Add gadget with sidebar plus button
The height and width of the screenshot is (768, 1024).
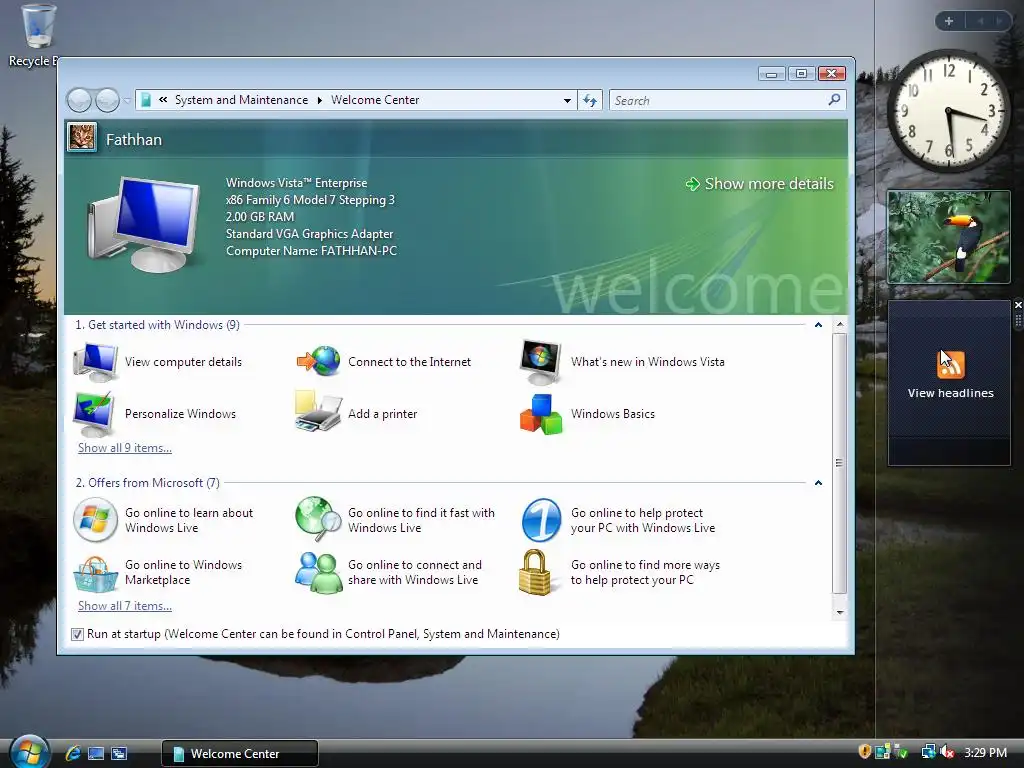[x=949, y=21]
